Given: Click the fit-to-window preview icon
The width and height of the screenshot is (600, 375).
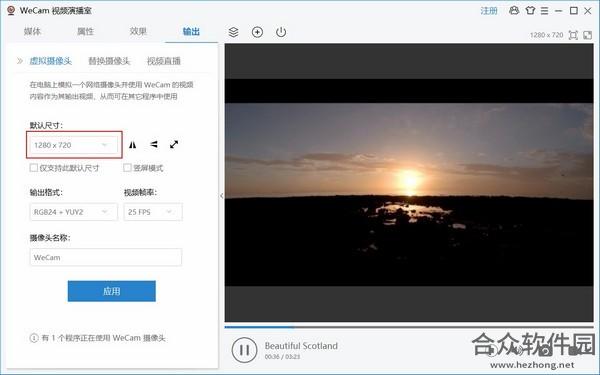Looking at the screenshot, I should pyautogui.click(x=573, y=35).
